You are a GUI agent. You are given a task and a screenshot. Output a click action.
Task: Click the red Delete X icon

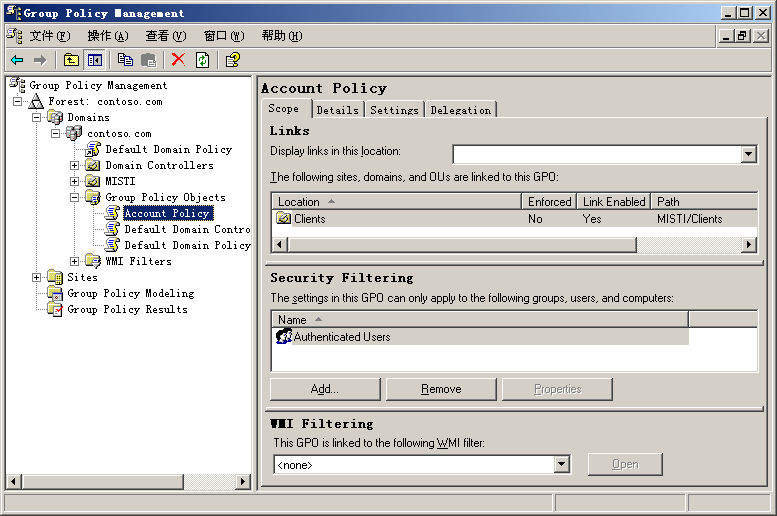pyautogui.click(x=178, y=60)
